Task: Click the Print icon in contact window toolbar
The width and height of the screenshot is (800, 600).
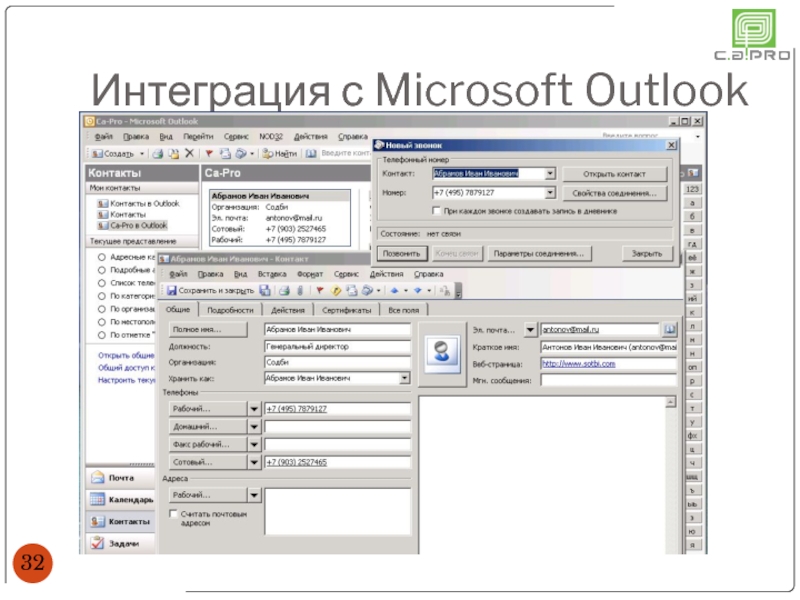Action: click(284, 290)
